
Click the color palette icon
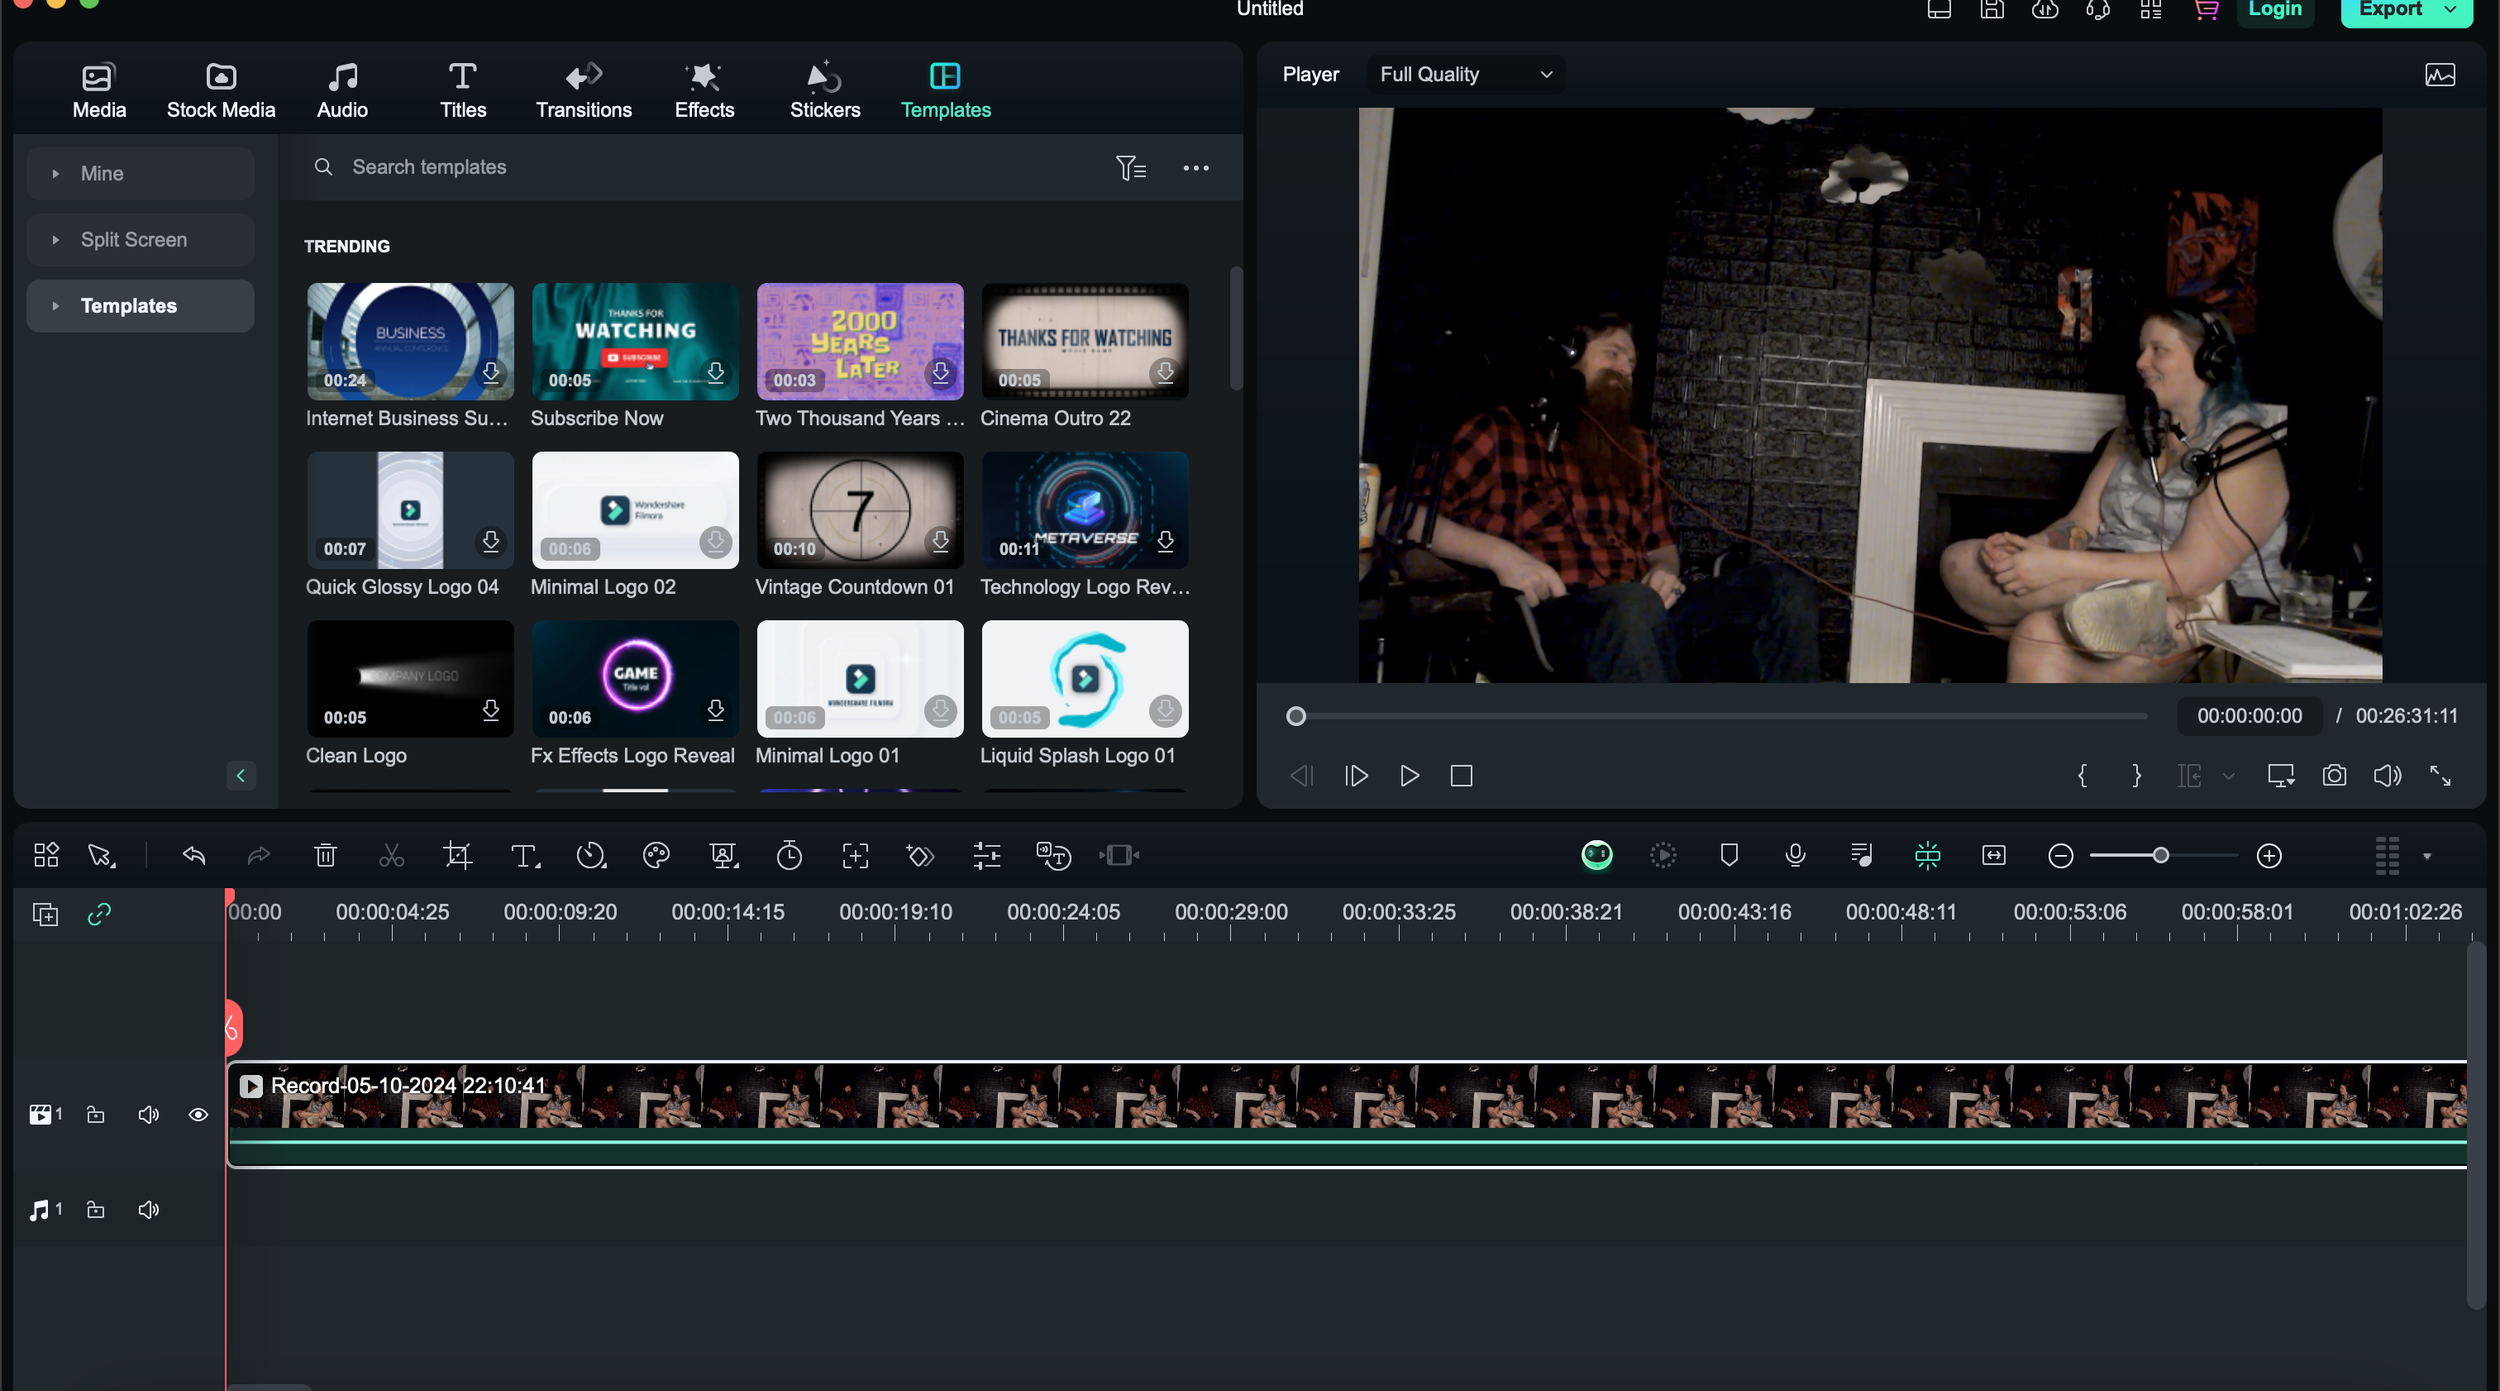coord(656,856)
